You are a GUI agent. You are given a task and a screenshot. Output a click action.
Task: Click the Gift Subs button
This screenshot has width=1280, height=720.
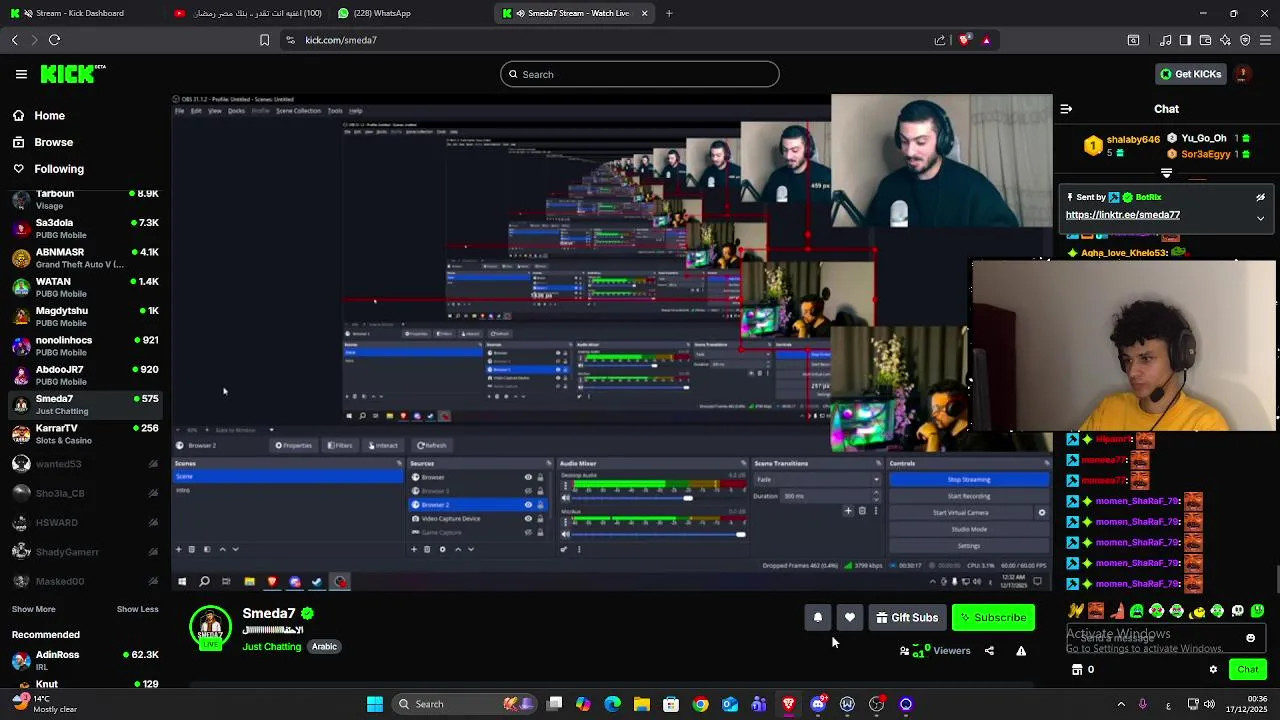[907, 618]
